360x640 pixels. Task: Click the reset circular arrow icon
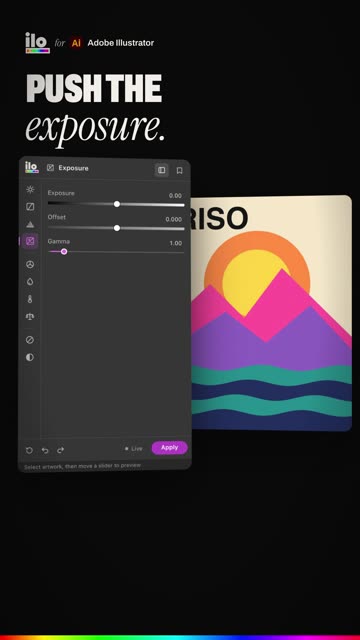pyautogui.click(x=29, y=450)
